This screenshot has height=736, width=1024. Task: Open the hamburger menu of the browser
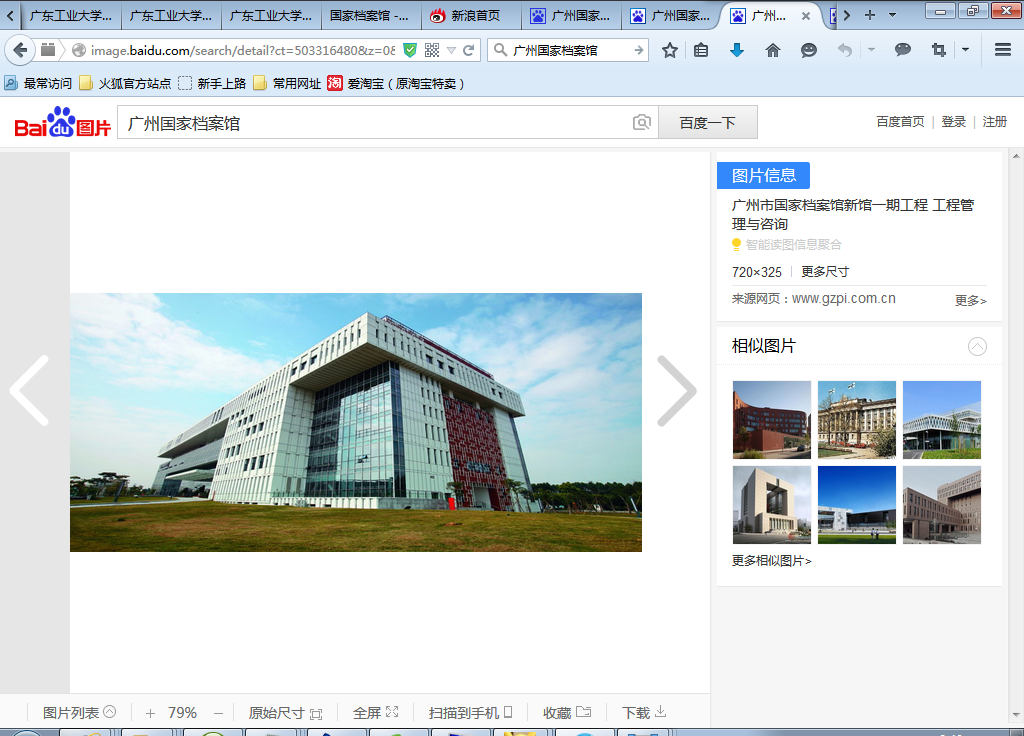point(1003,50)
